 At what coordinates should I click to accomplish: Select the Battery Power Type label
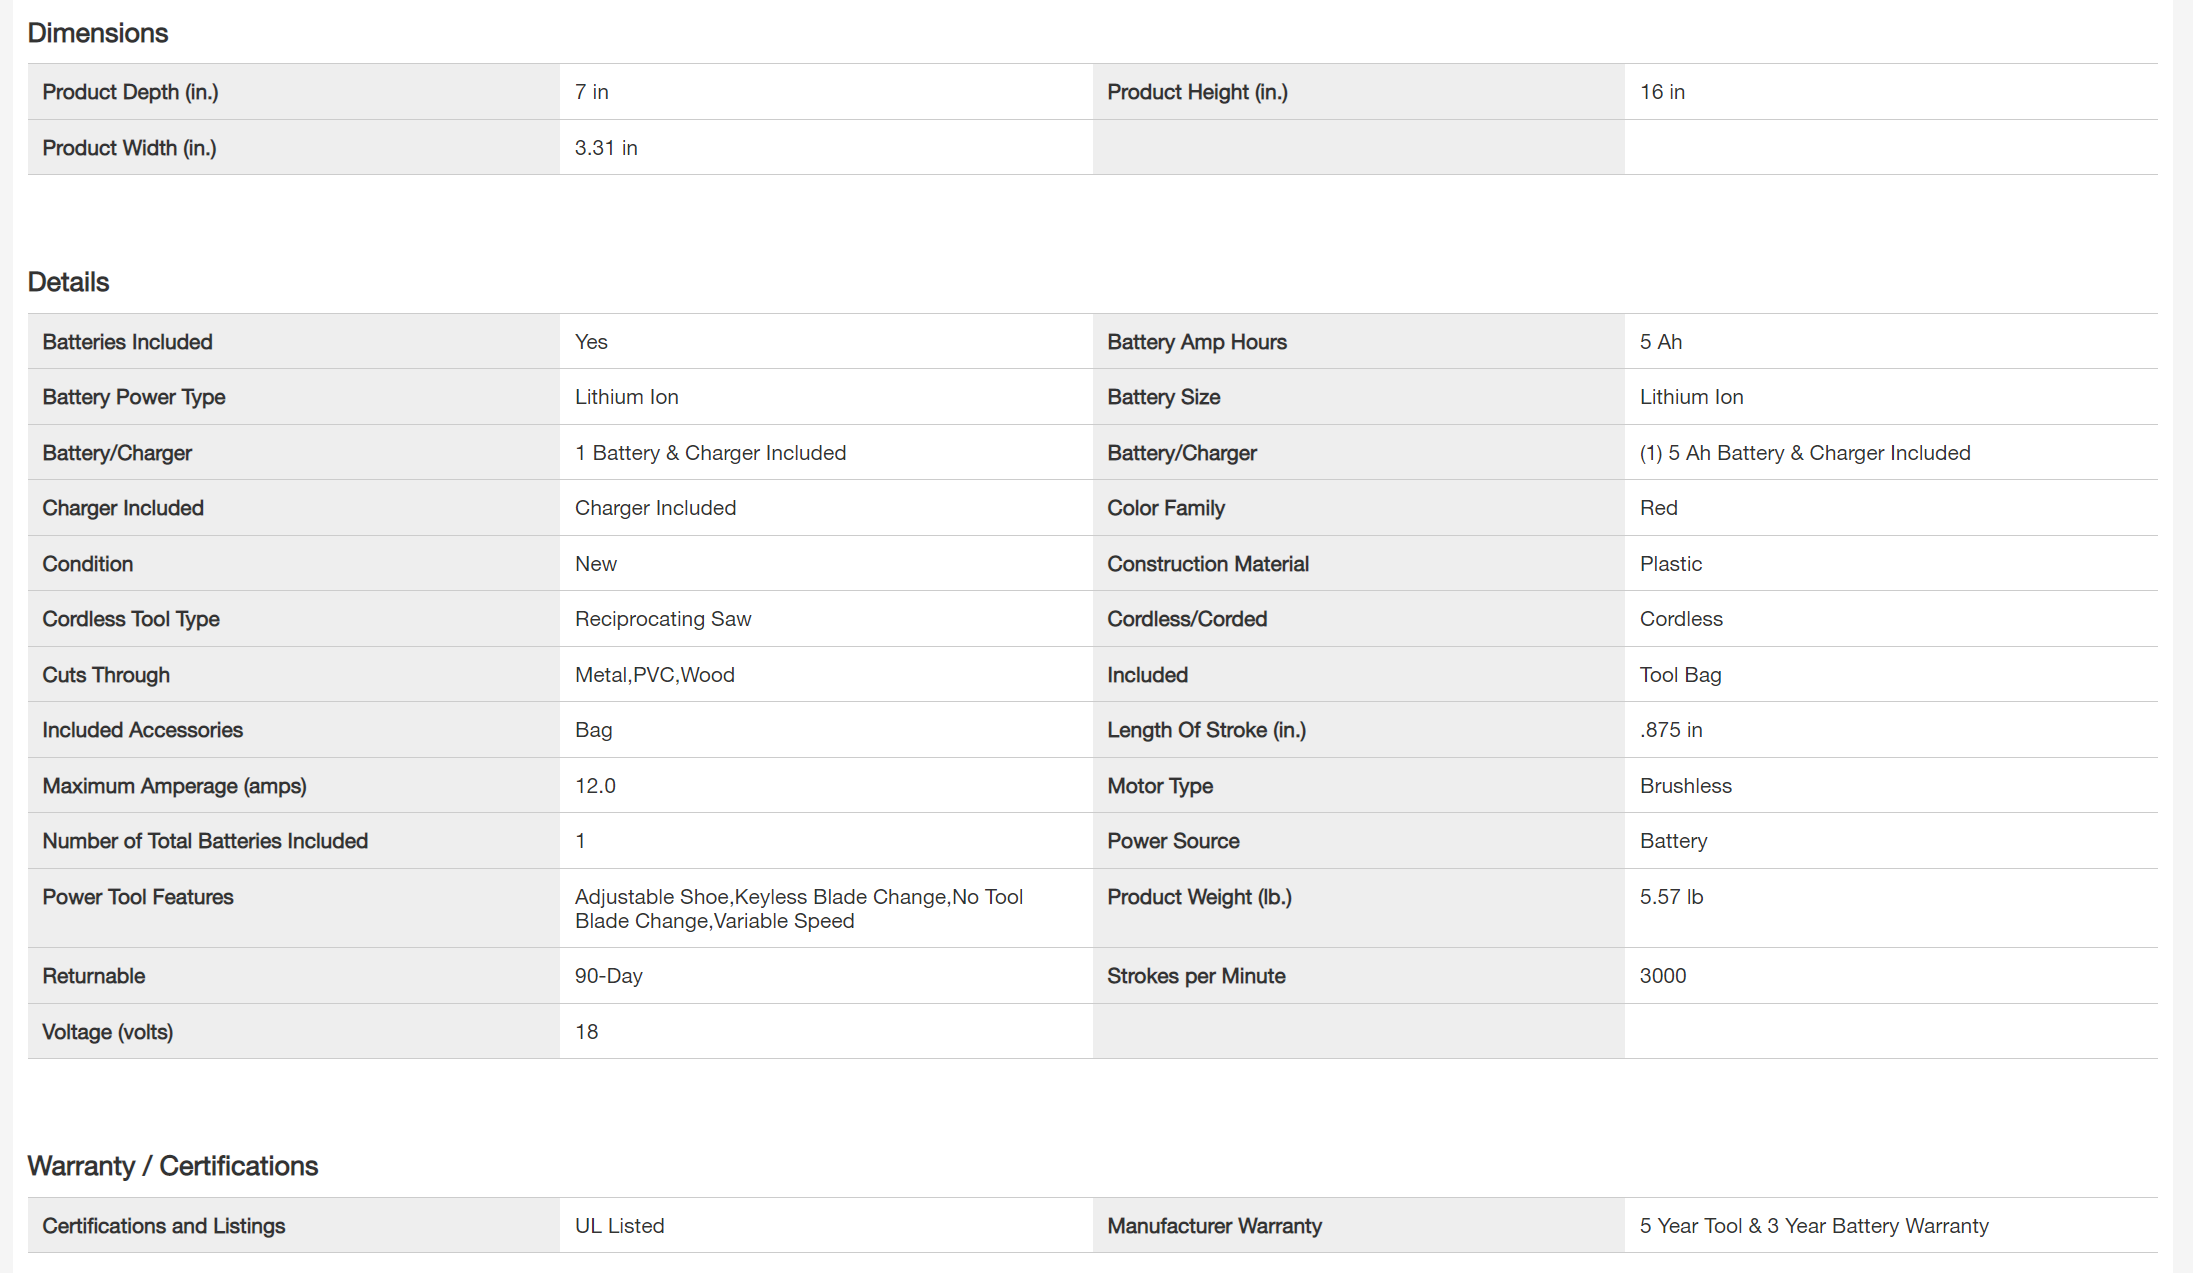tap(133, 397)
